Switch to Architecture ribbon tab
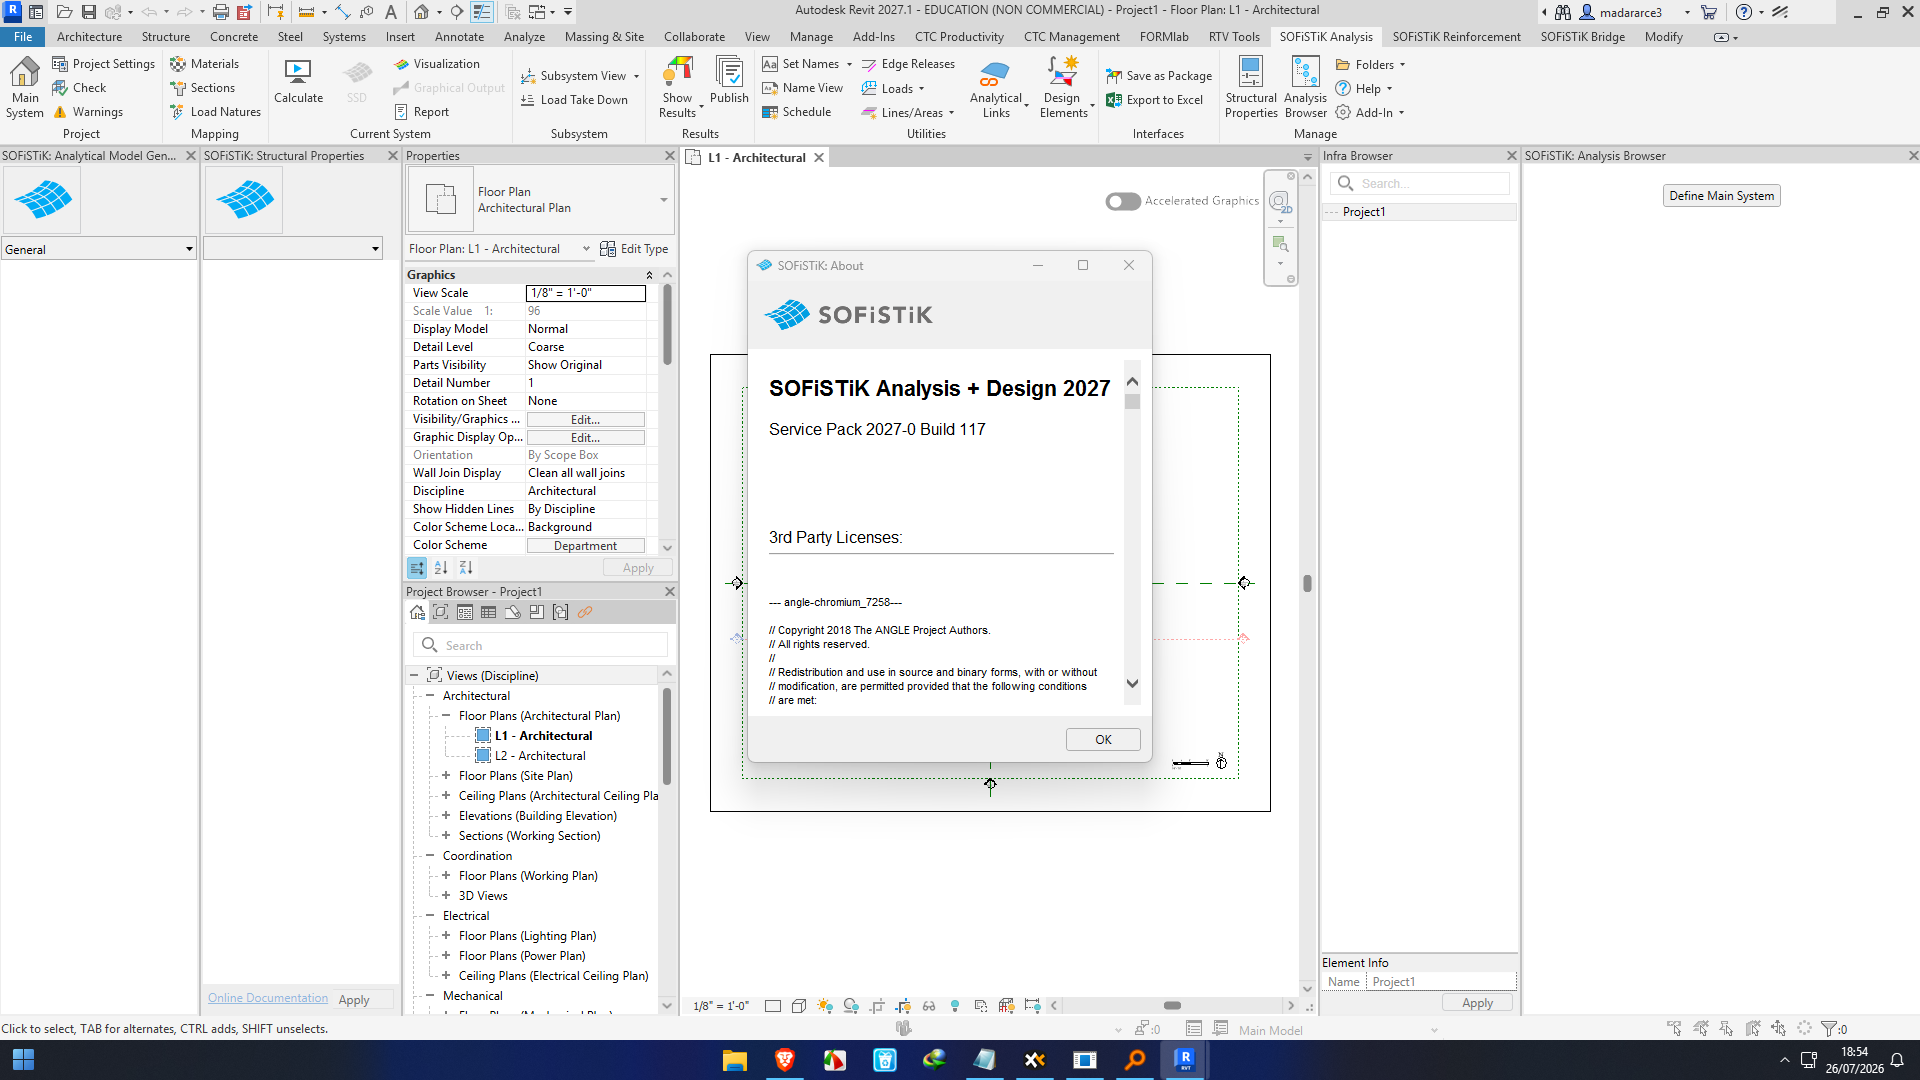 [x=89, y=37]
